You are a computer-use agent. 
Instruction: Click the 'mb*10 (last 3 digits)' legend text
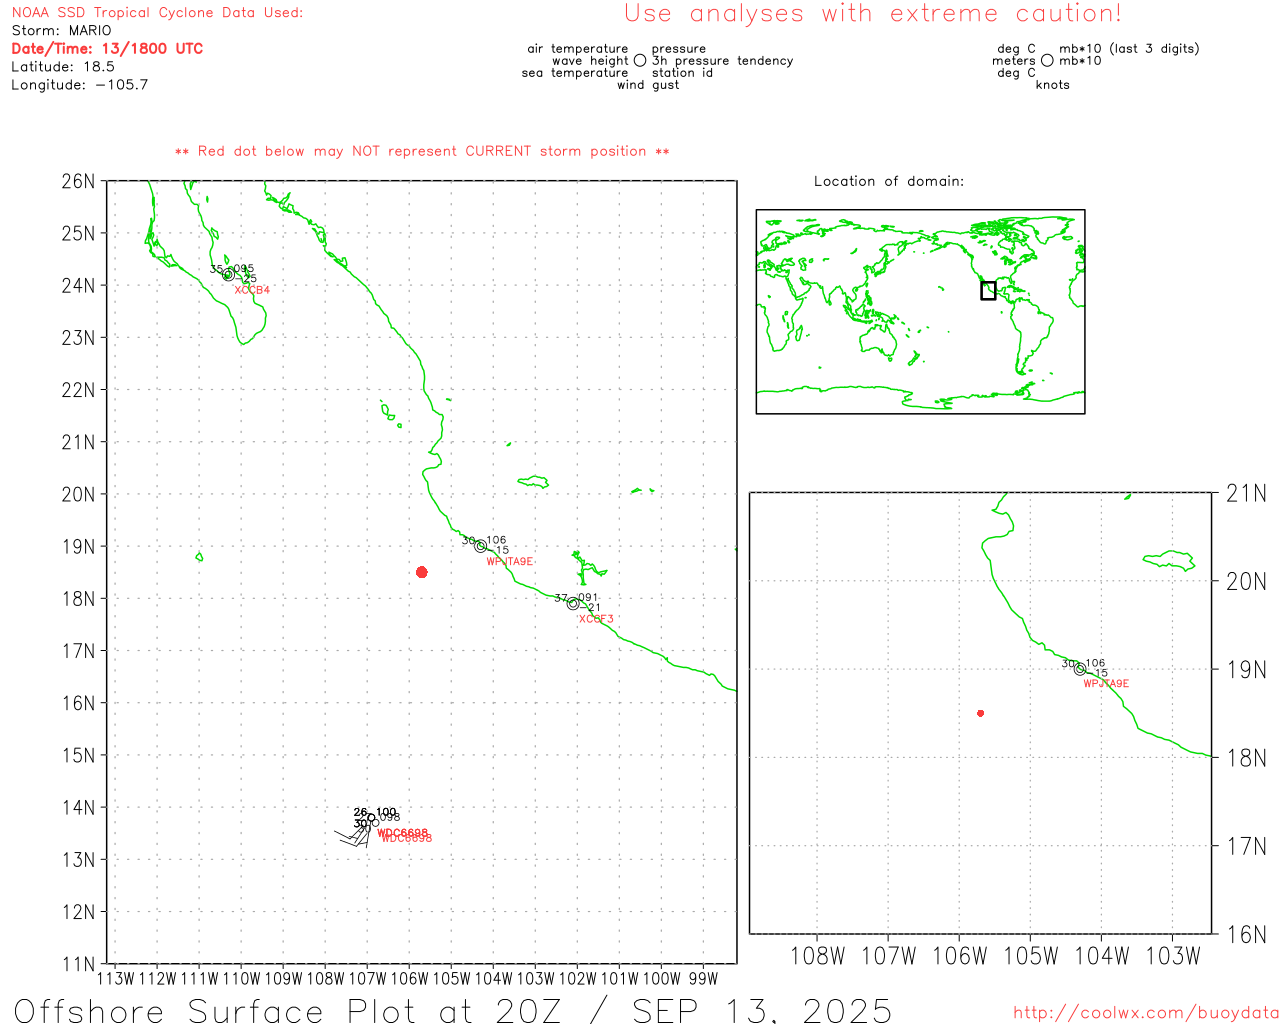click(x=1129, y=49)
